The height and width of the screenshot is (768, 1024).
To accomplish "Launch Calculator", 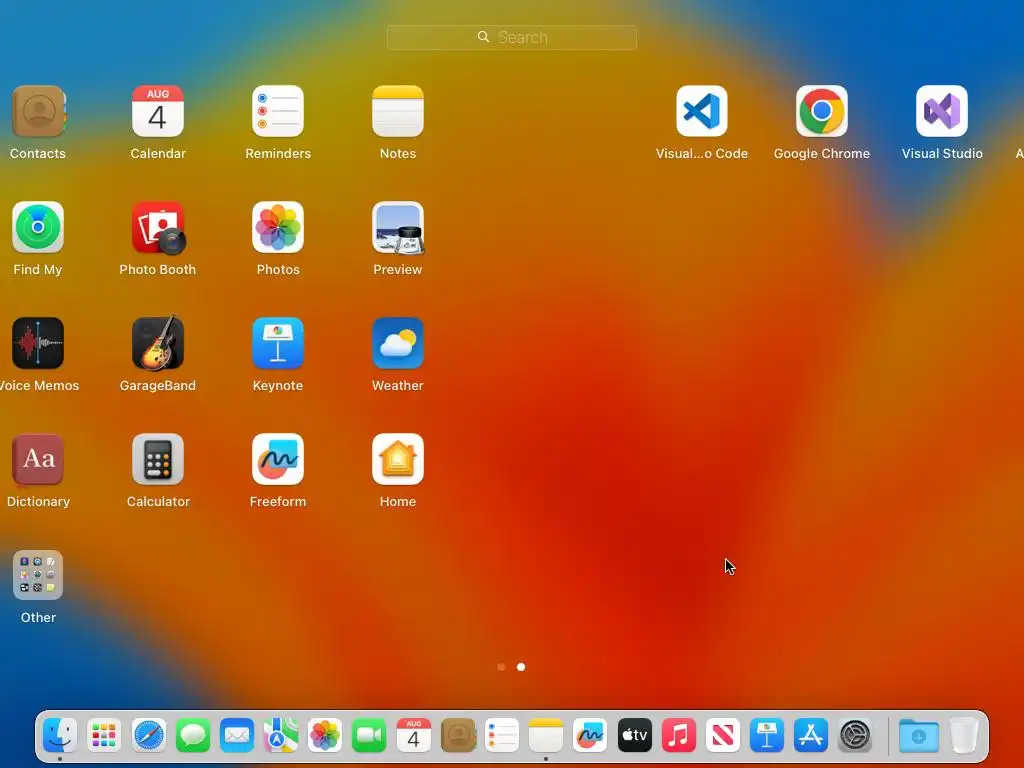I will click(x=158, y=459).
